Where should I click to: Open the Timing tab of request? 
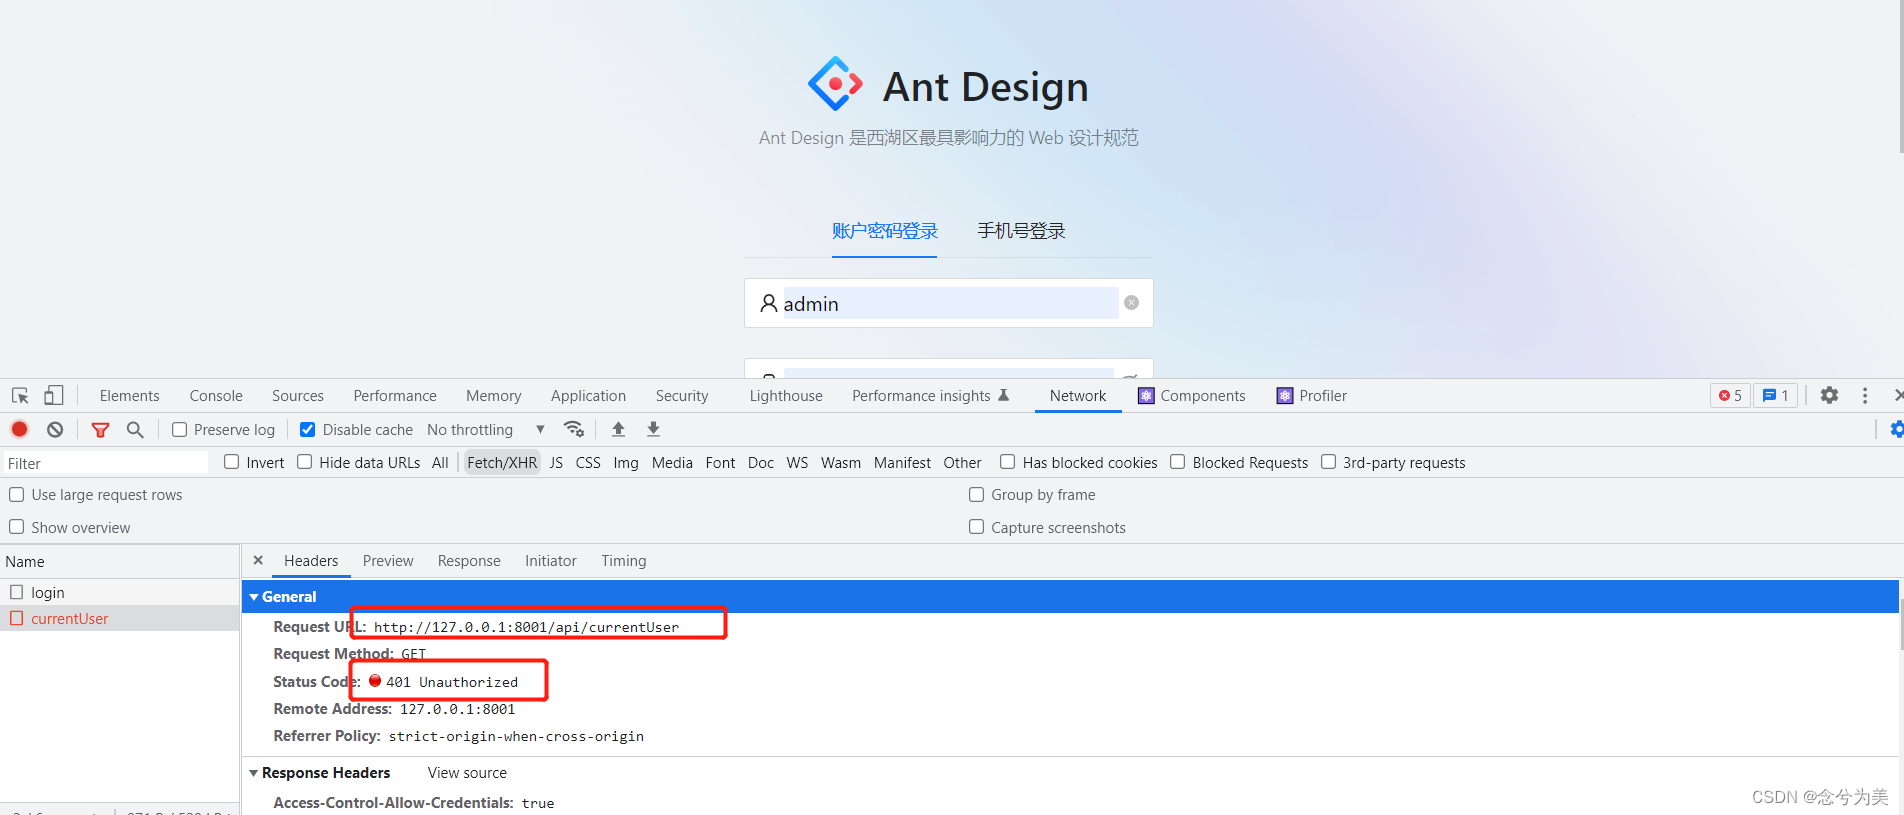[624, 561]
